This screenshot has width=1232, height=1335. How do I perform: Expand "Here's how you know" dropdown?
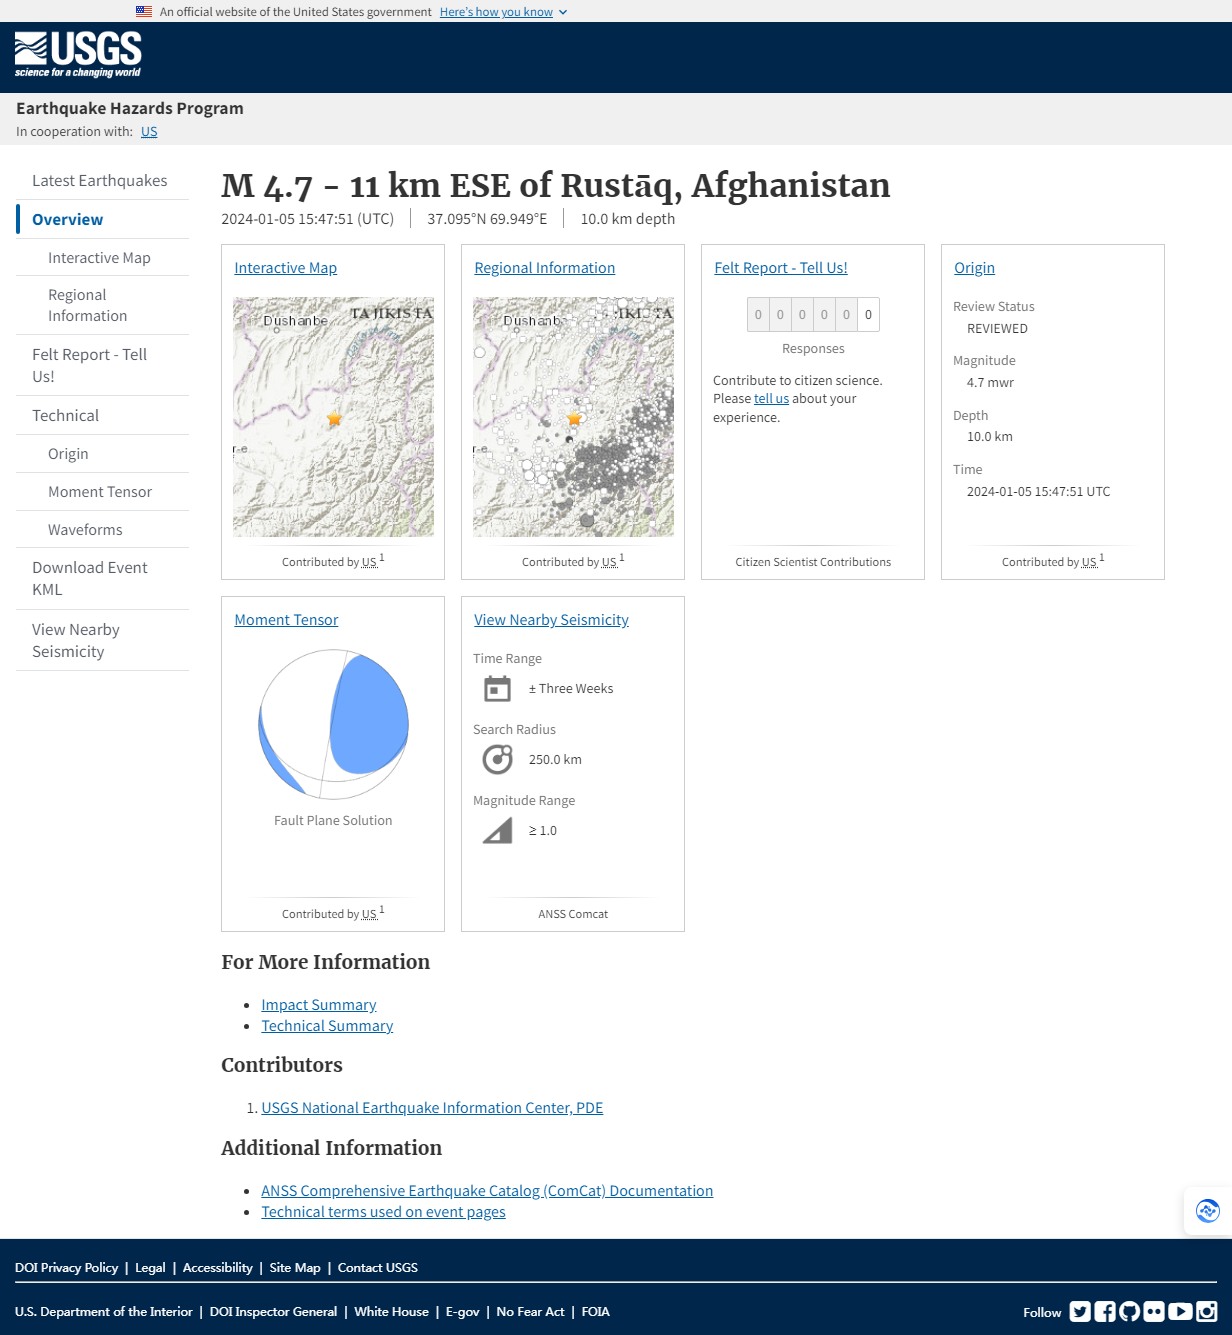pos(503,12)
